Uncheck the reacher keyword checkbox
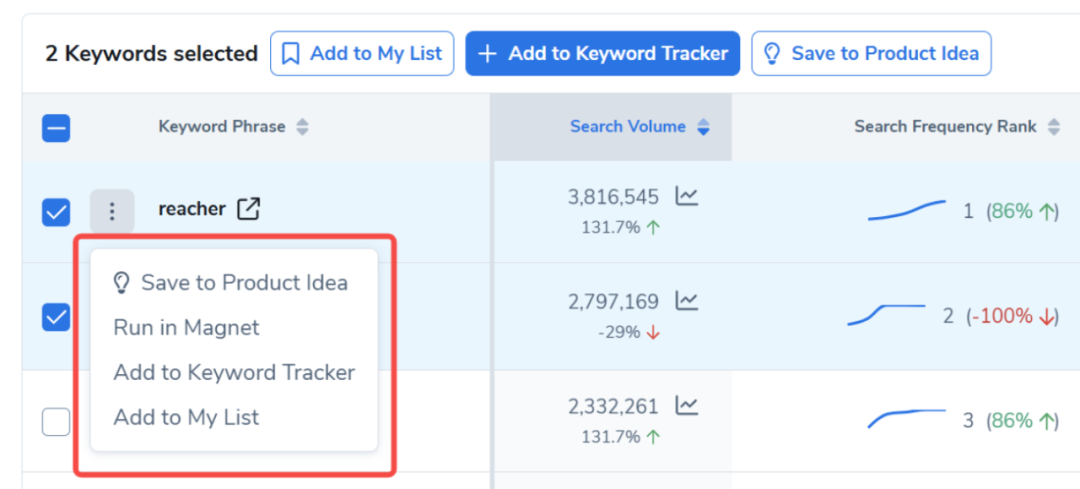1080x489 pixels. click(x=56, y=212)
